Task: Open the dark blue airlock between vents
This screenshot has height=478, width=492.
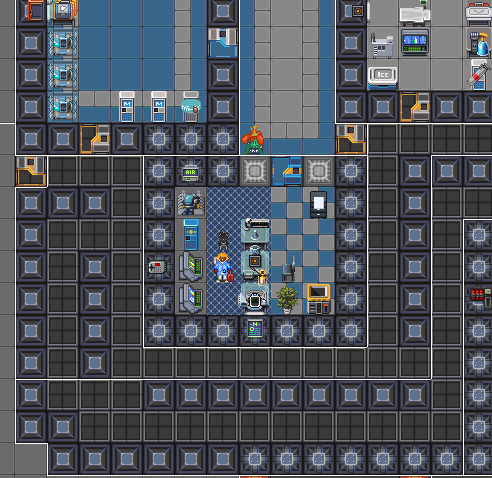Action: click(x=287, y=171)
